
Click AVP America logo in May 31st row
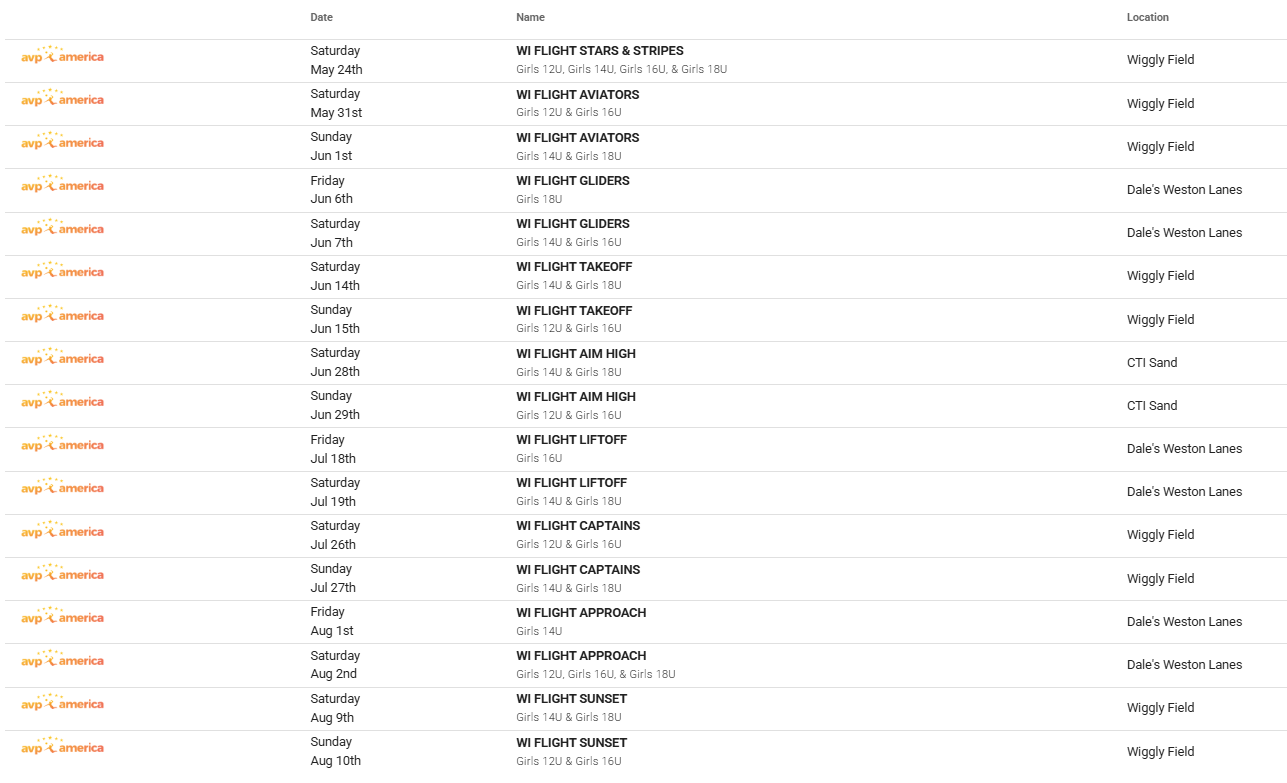click(62, 99)
